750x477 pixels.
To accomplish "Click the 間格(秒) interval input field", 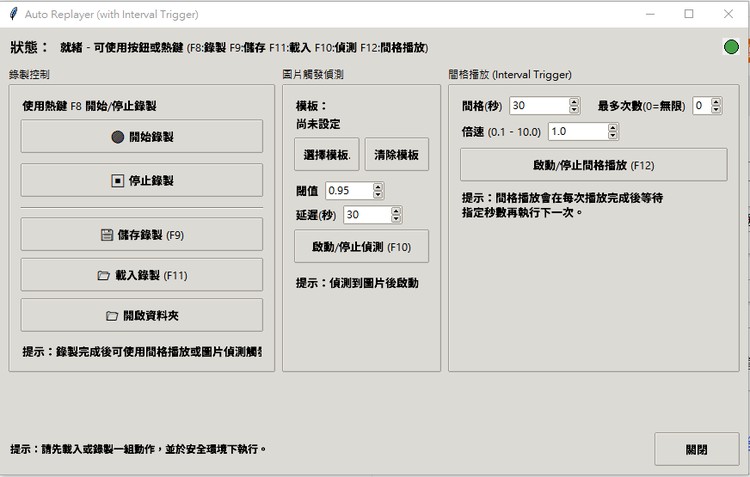I will [x=538, y=105].
